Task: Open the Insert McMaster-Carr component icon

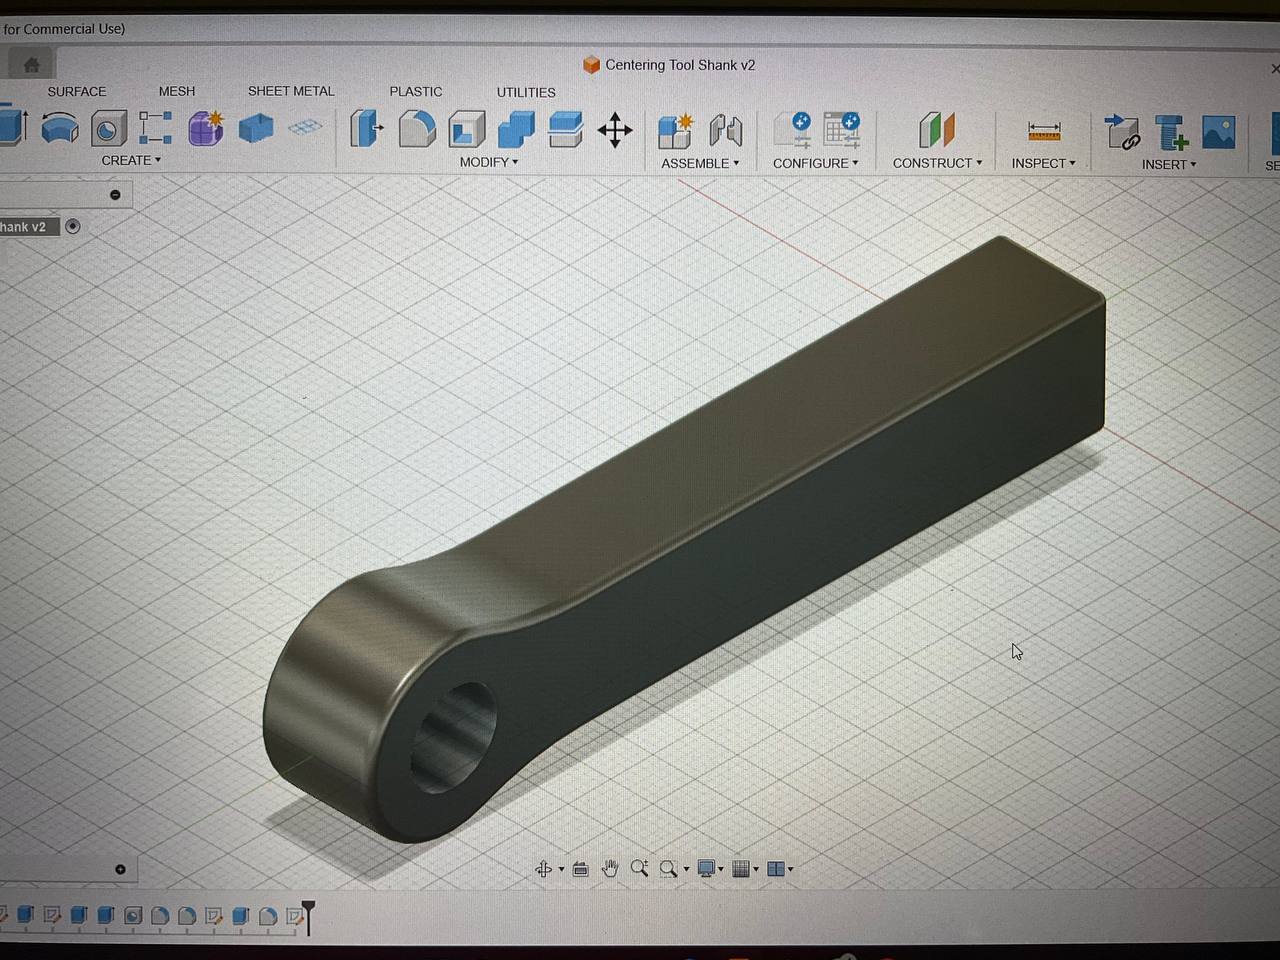Action: (1171, 133)
